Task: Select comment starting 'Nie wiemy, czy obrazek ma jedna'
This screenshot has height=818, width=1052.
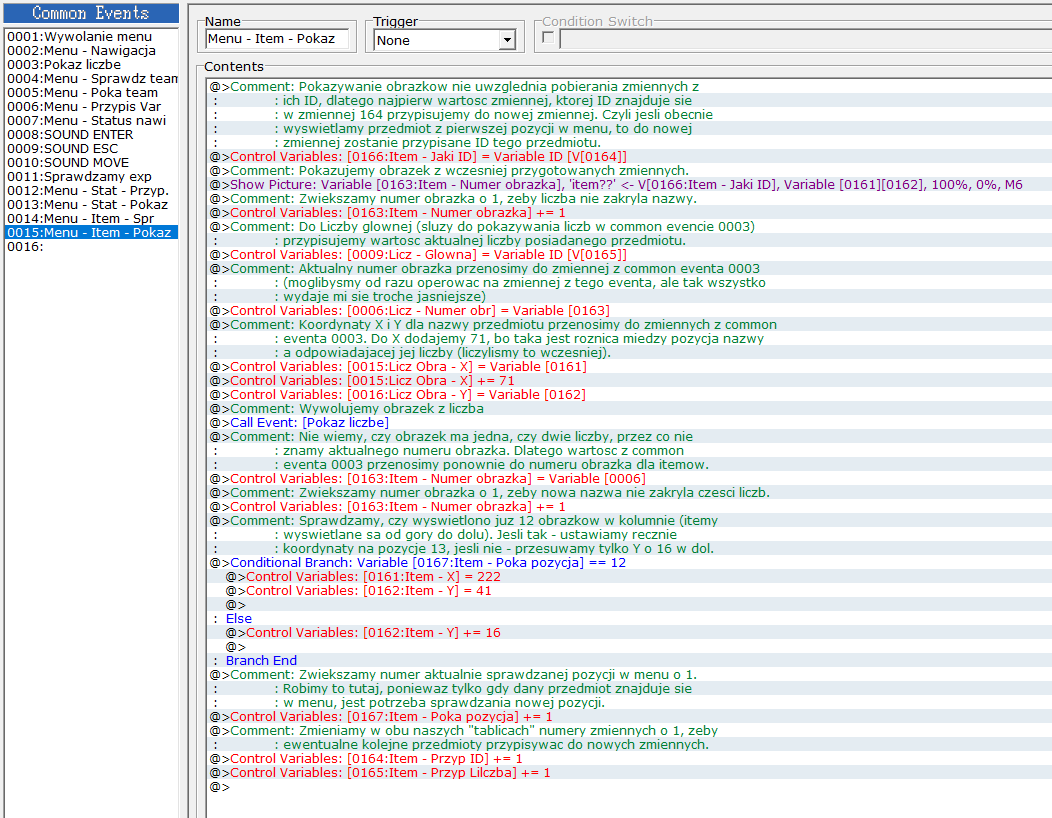Action: pyautogui.click(x=629, y=437)
